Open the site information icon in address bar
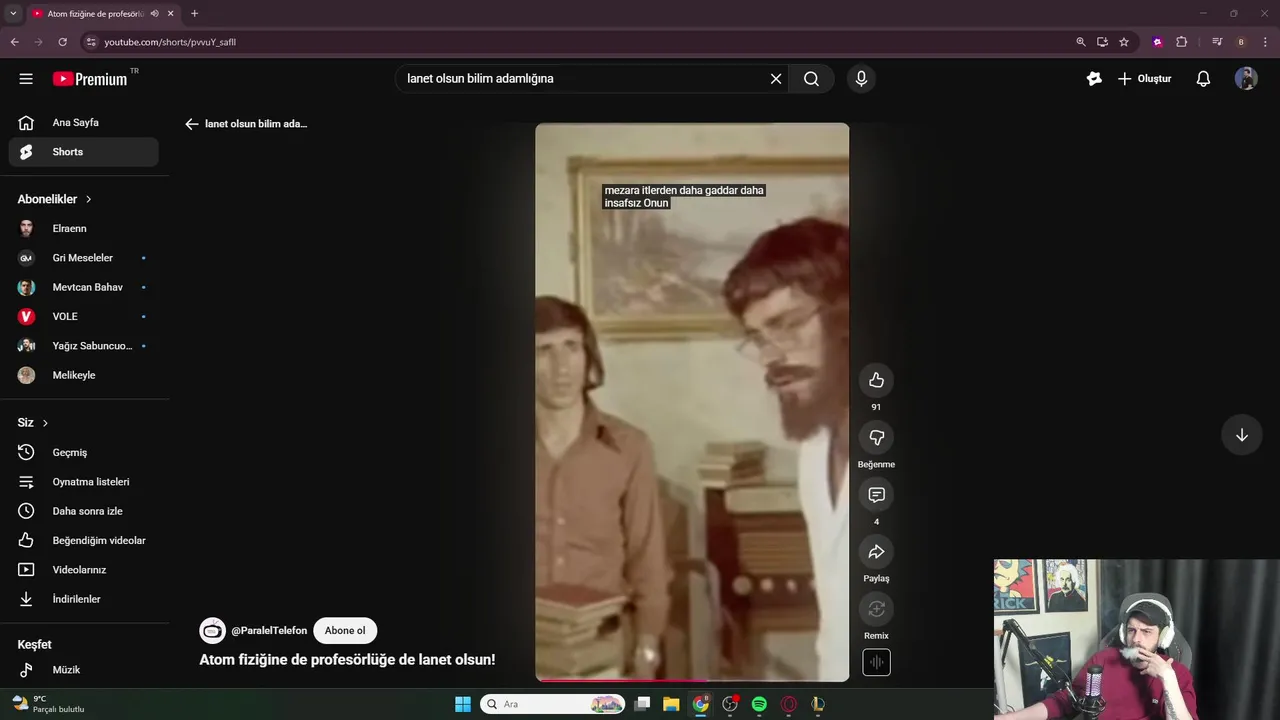This screenshot has width=1280, height=720. (x=90, y=42)
